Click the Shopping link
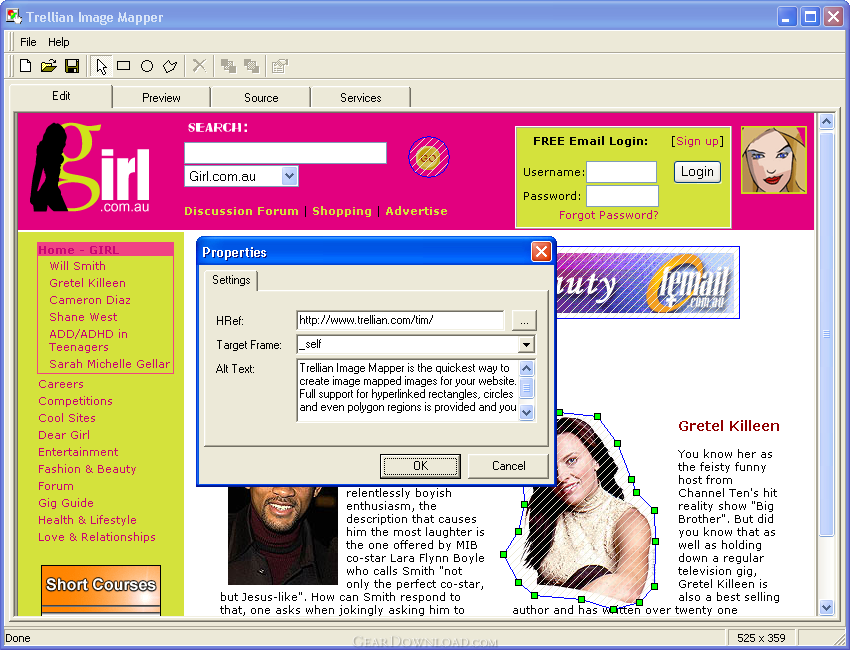The height and width of the screenshot is (650, 850). [342, 211]
